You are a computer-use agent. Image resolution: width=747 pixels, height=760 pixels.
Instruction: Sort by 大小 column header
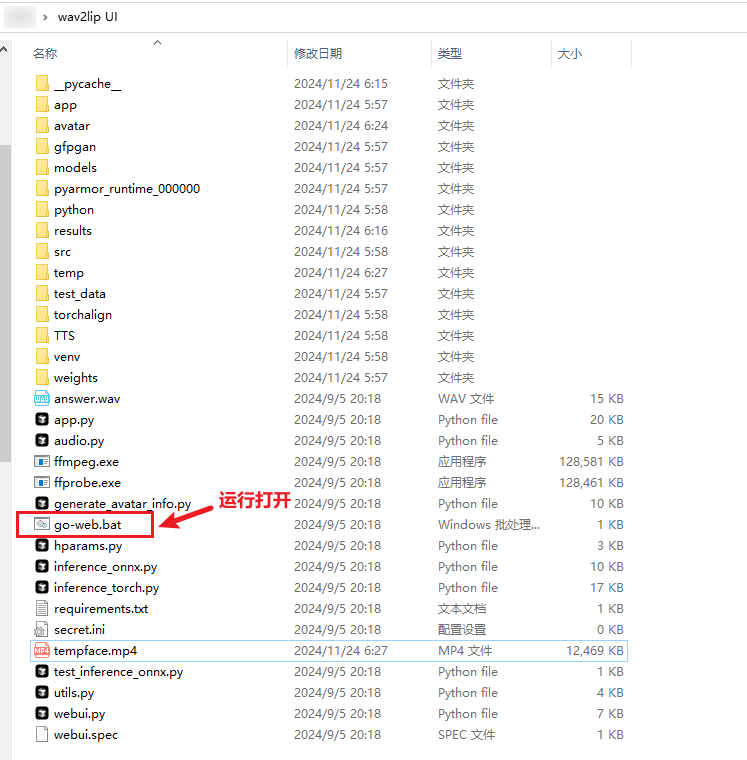[569, 53]
